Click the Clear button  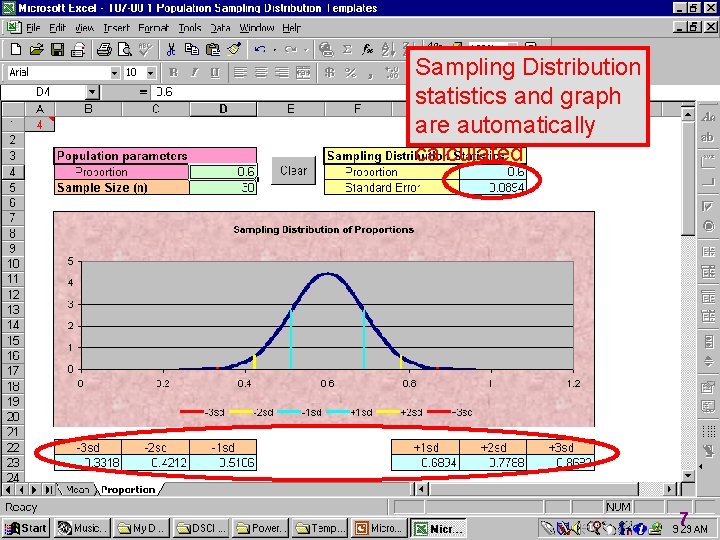(x=293, y=170)
